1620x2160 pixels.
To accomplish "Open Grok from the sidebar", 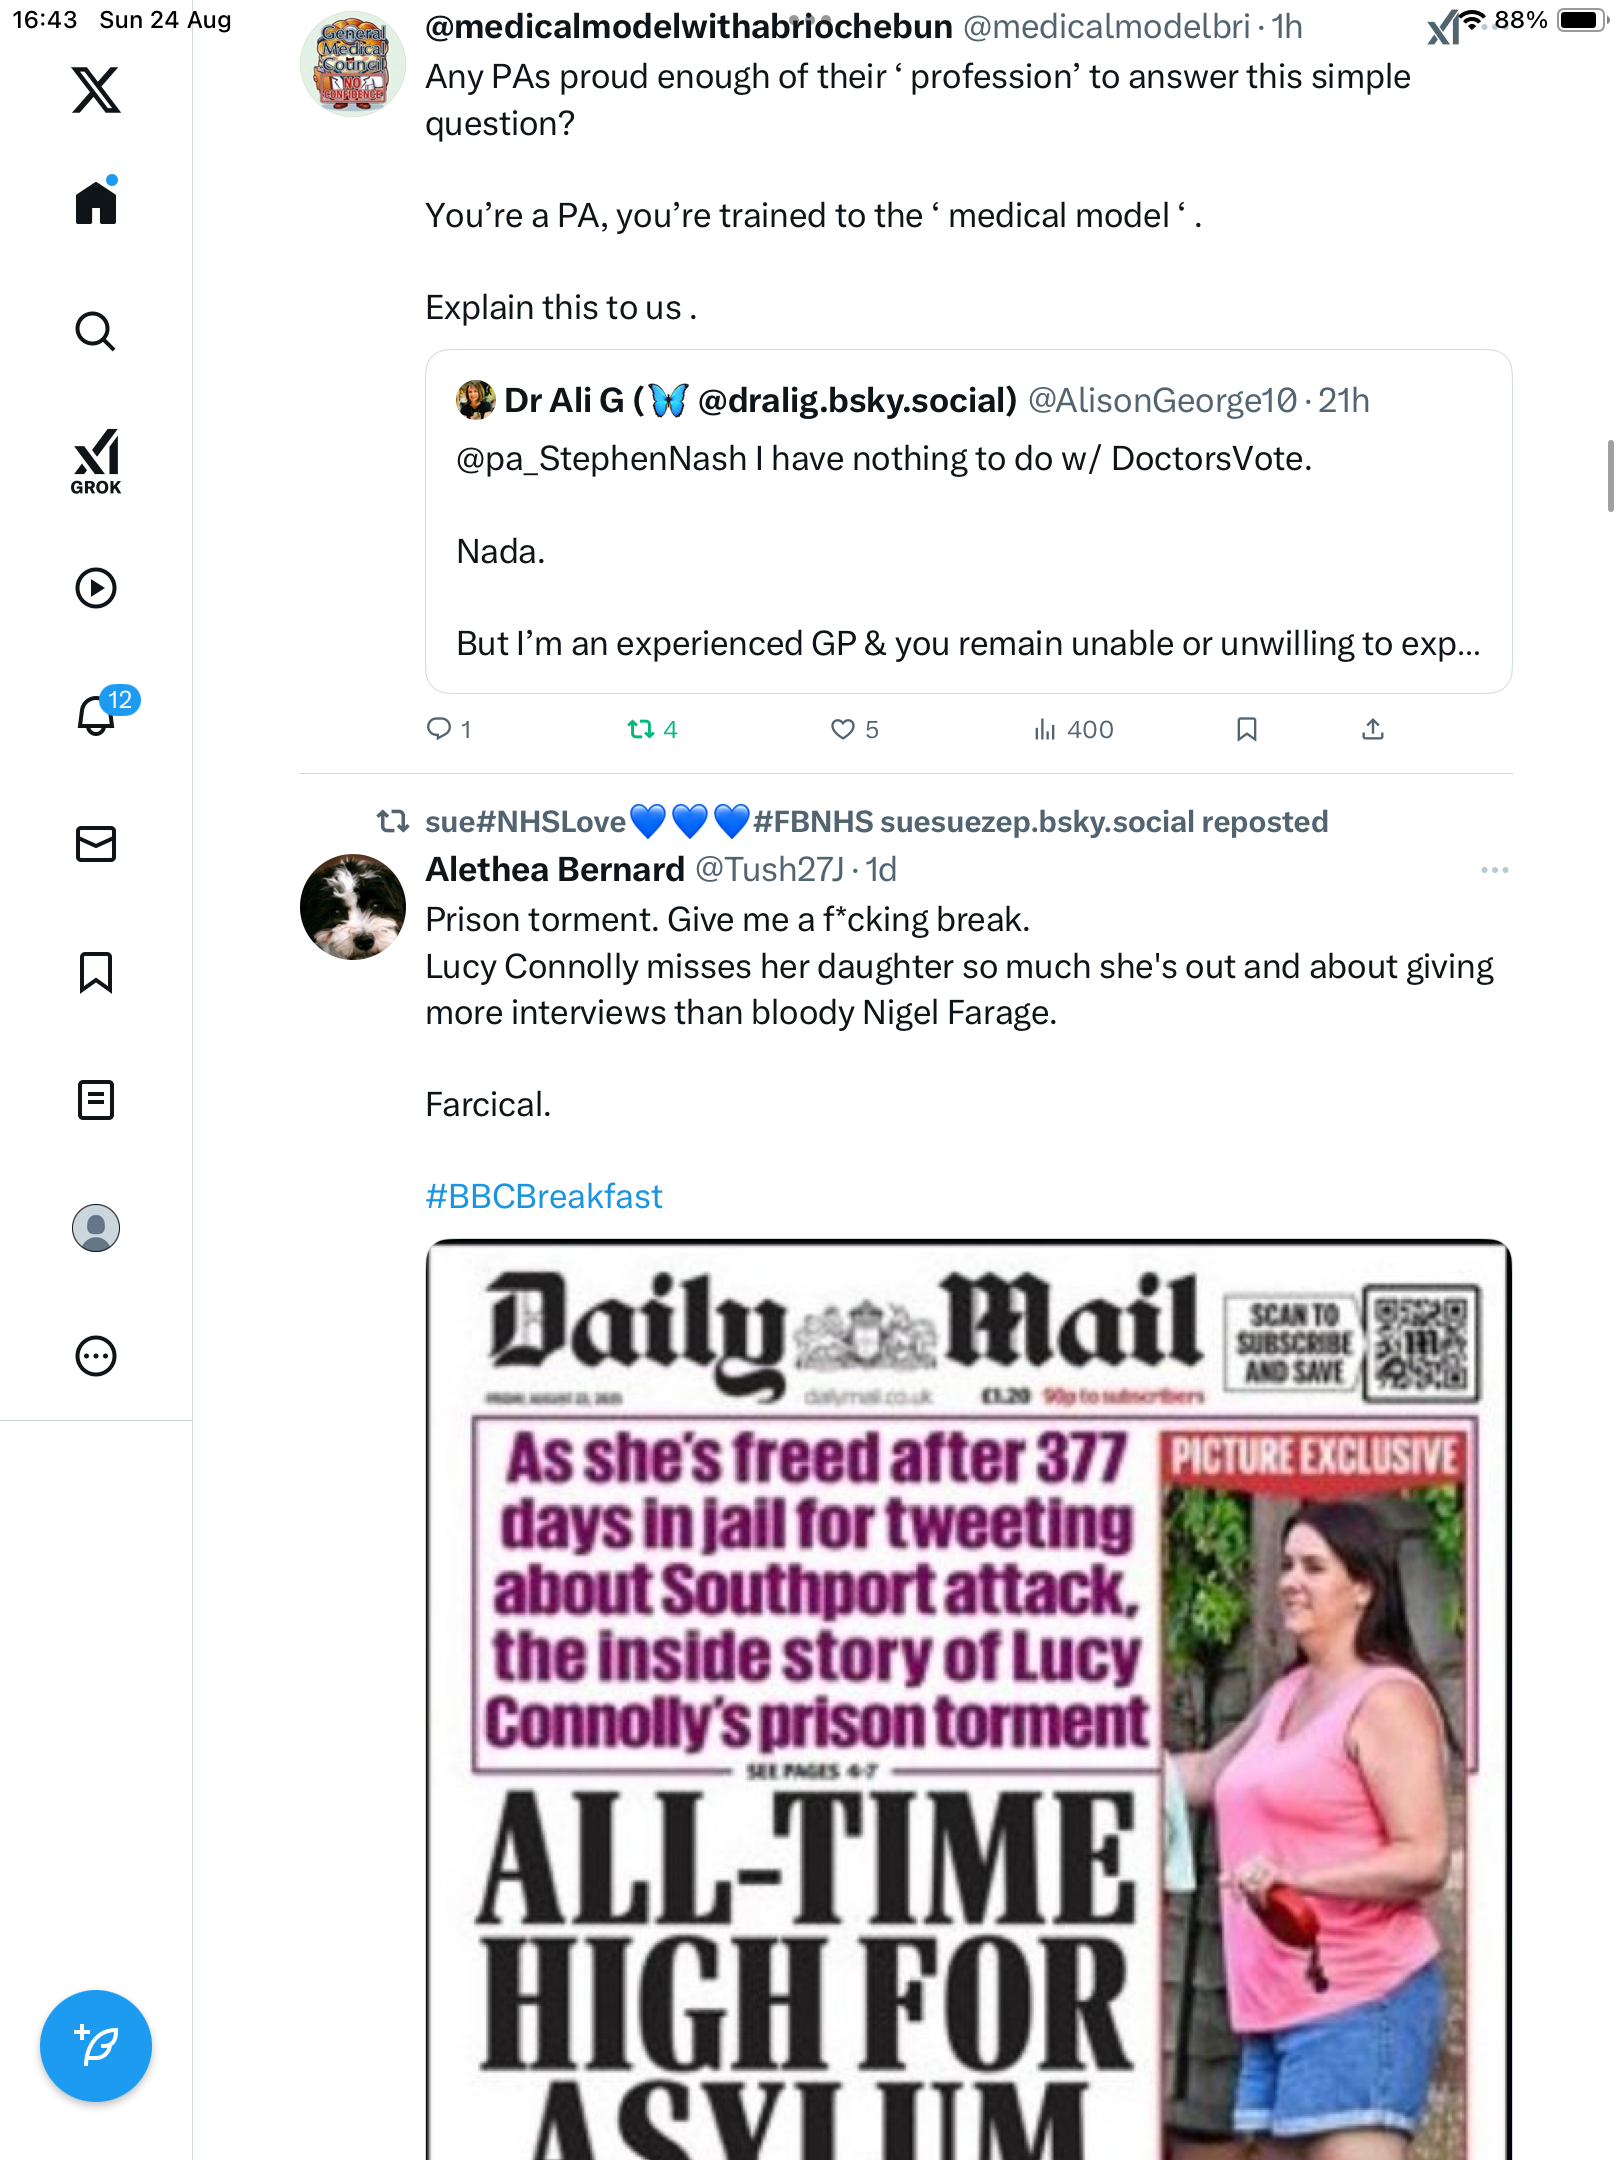I will tap(96, 461).
